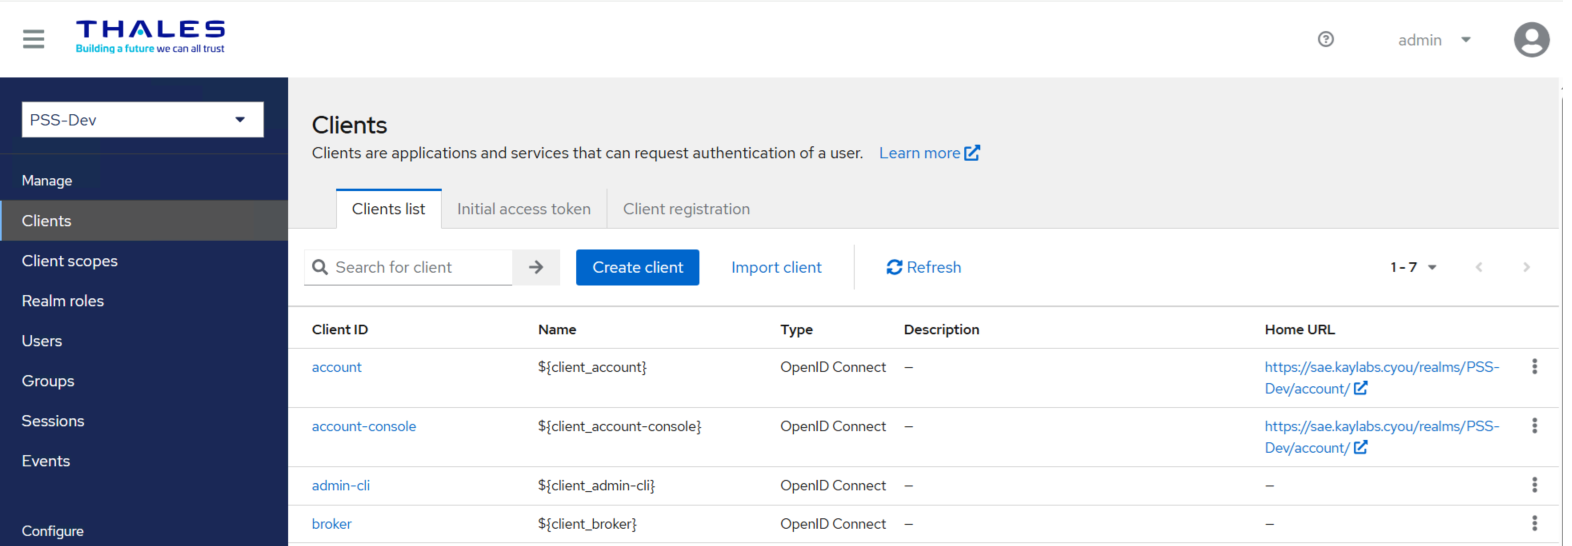Click the Thales logo
1572x546 pixels.
[150, 36]
